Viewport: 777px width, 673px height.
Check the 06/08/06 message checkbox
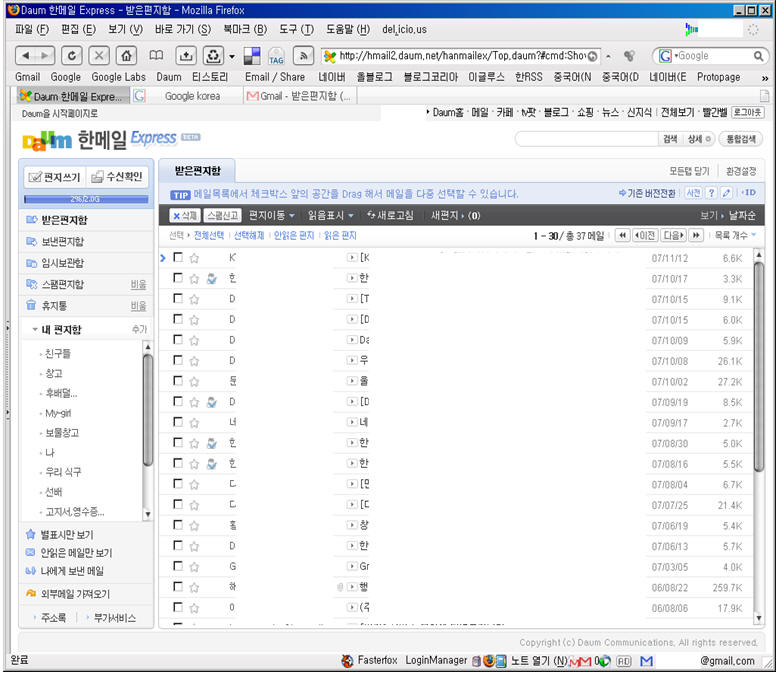tap(178, 607)
